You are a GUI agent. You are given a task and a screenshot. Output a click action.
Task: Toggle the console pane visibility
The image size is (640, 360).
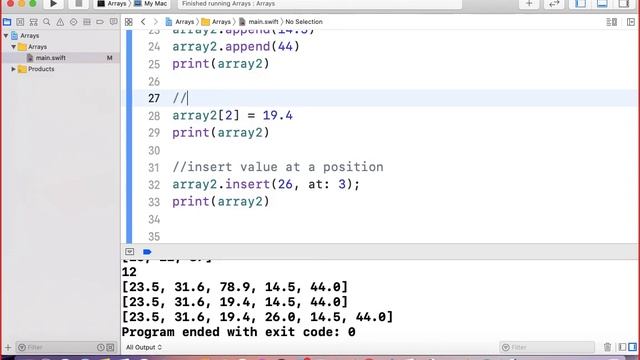[633, 347]
